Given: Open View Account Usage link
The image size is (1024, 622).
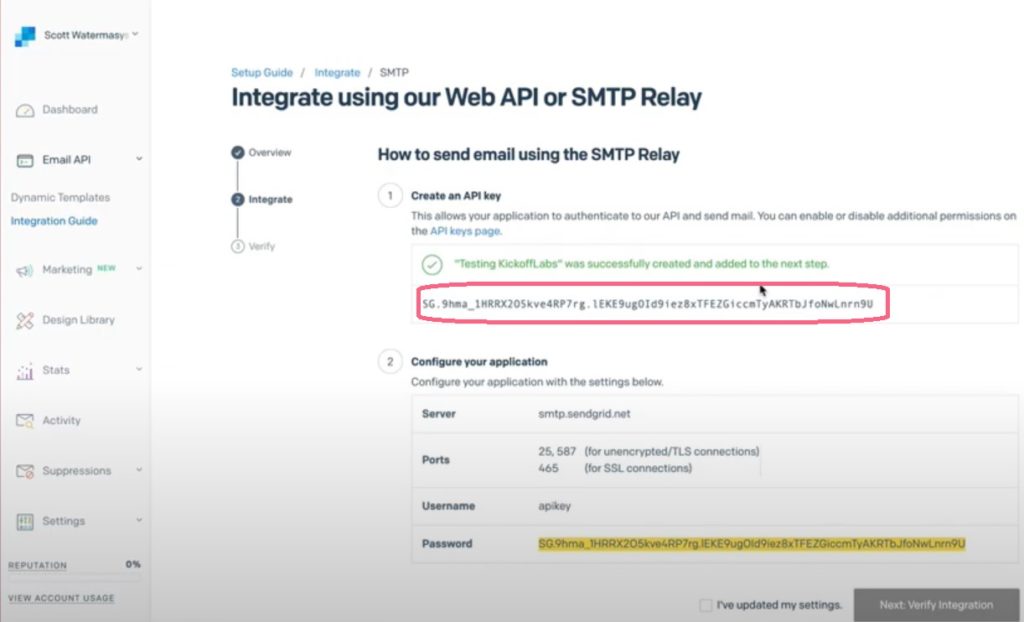Looking at the screenshot, I should [x=61, y=598].
